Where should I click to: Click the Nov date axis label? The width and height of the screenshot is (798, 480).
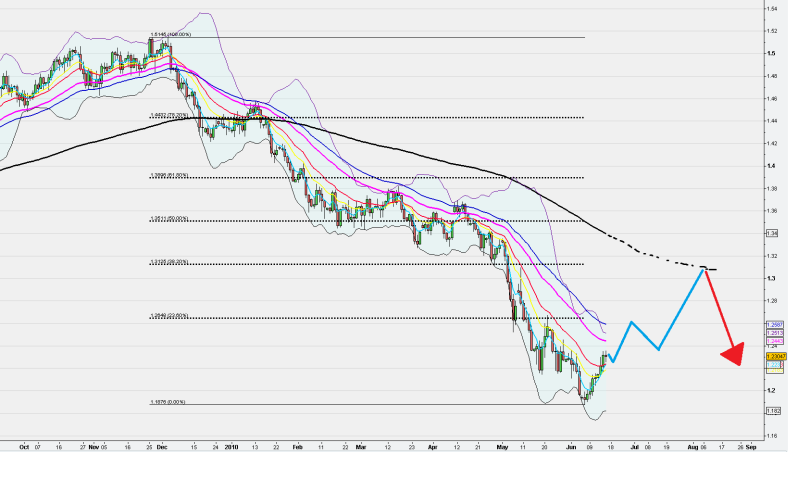pos(94,447)
